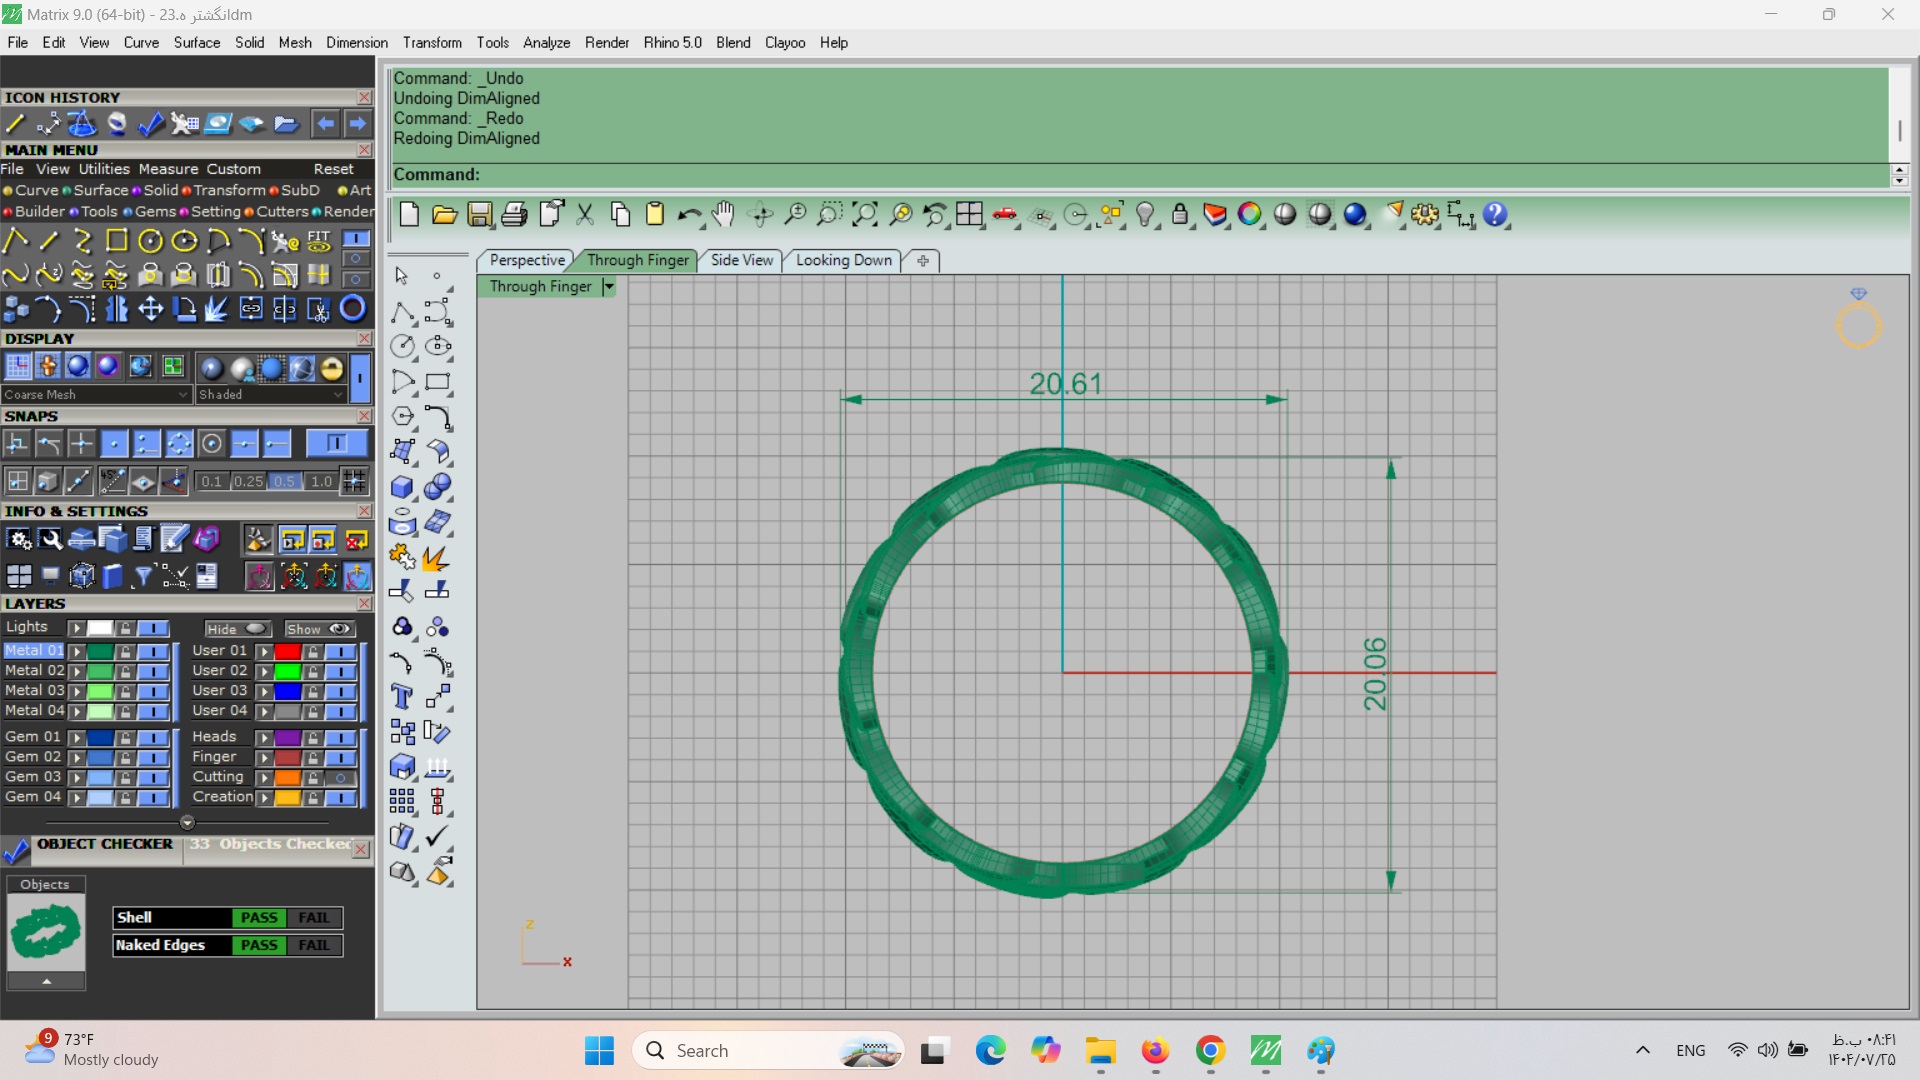Image resolution: width=1920 pixels, height=1080 pixels.
Task: Click the four-viewport layout icon
Action: [968, 214]
